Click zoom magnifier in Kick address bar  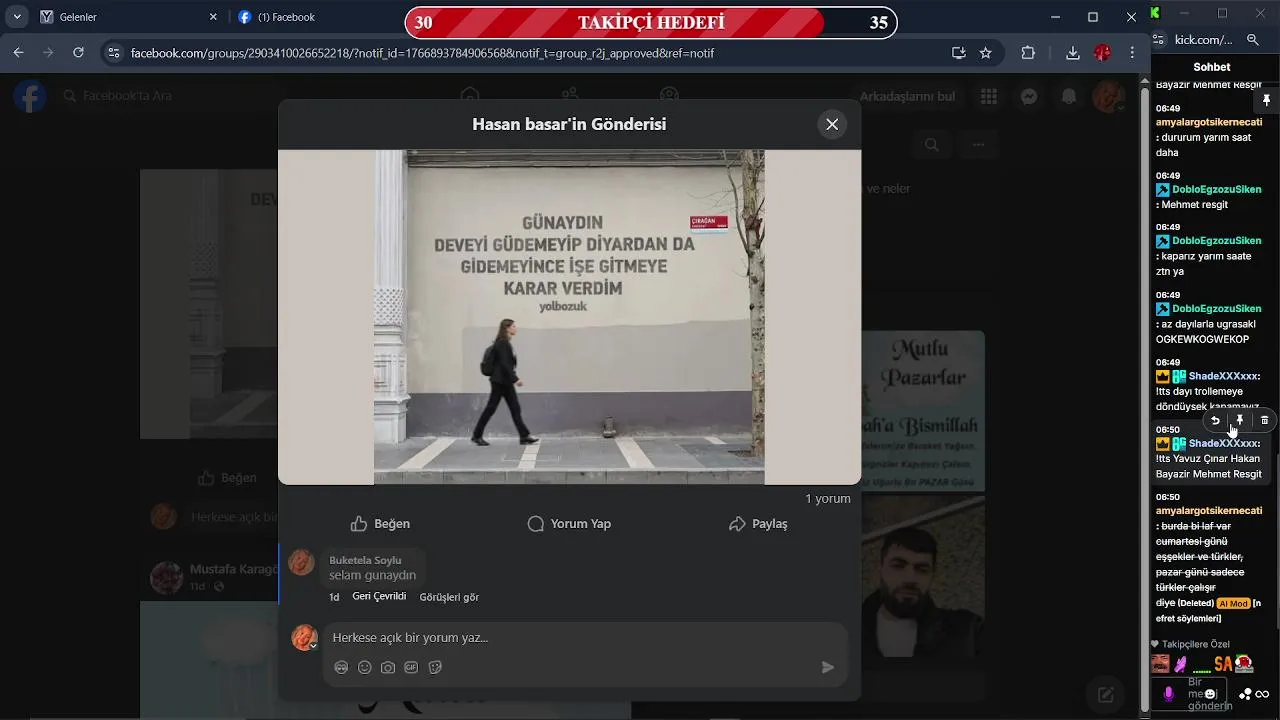coord(1253,40)
